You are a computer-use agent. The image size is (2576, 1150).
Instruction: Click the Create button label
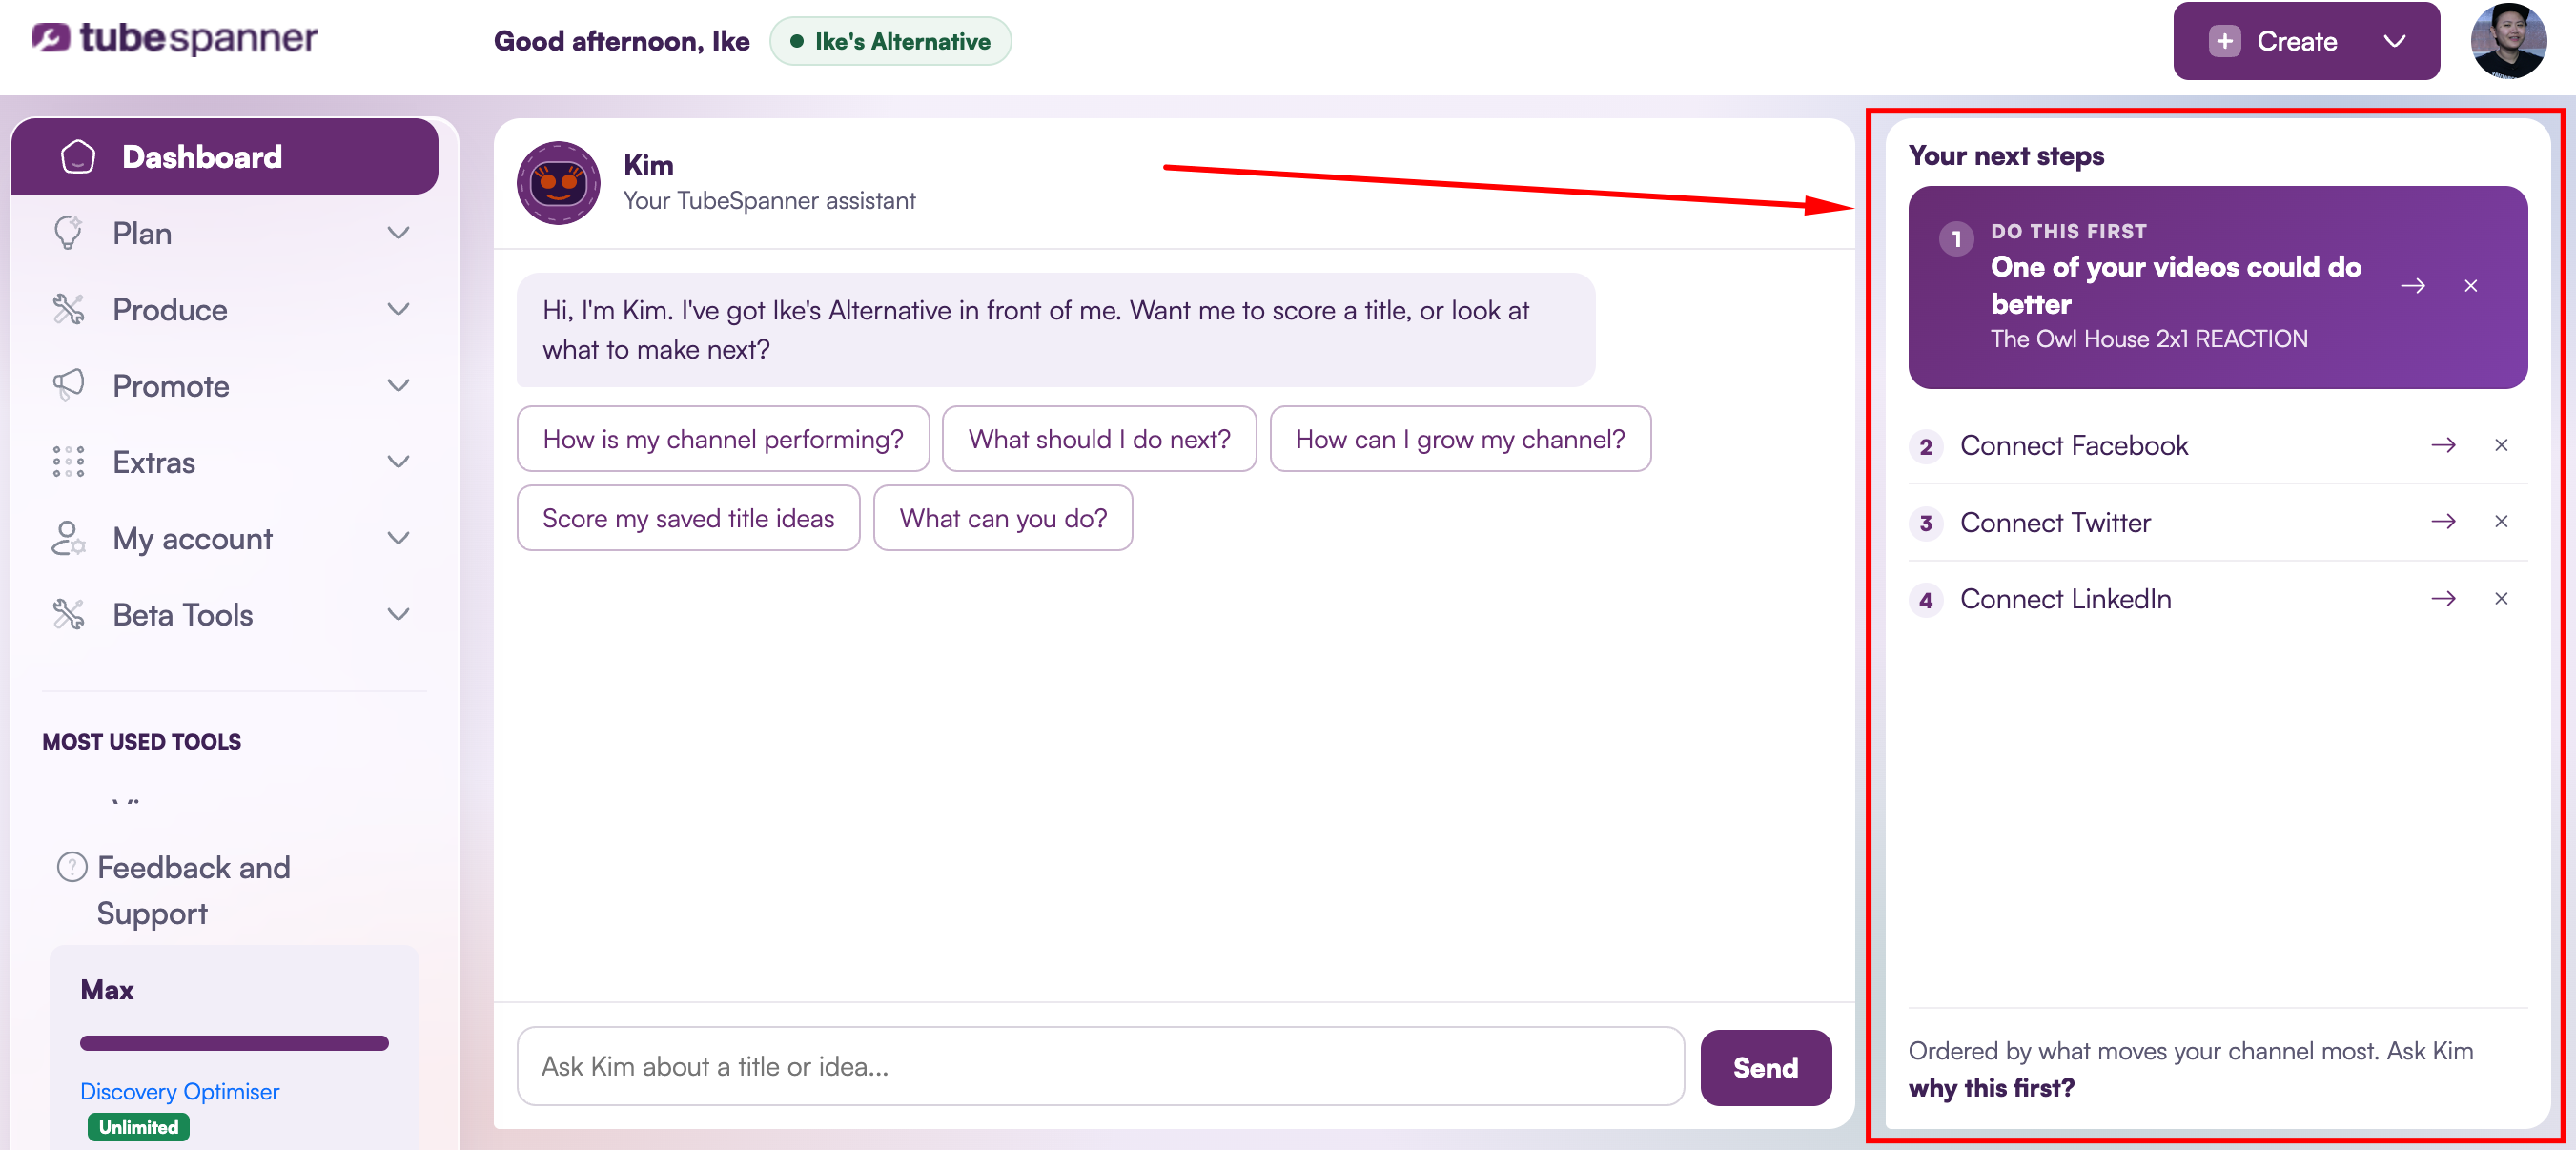click(2297, 41)
